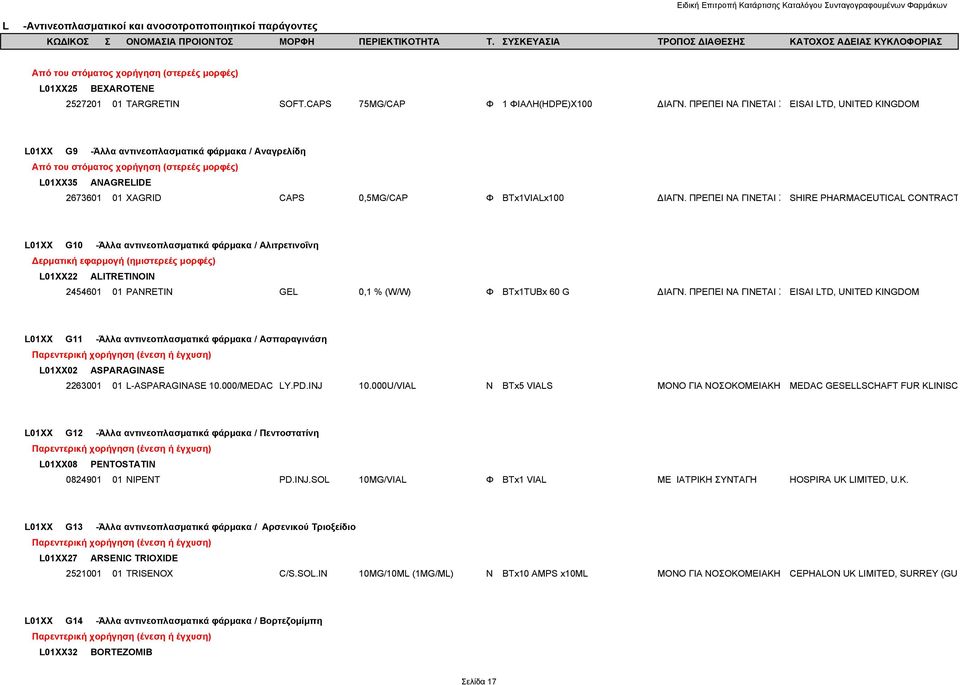Viewport: 960px width, 685px height.
Task: Click EISAI LTD in the TARGRETIN row
Action: click(854, 104)
